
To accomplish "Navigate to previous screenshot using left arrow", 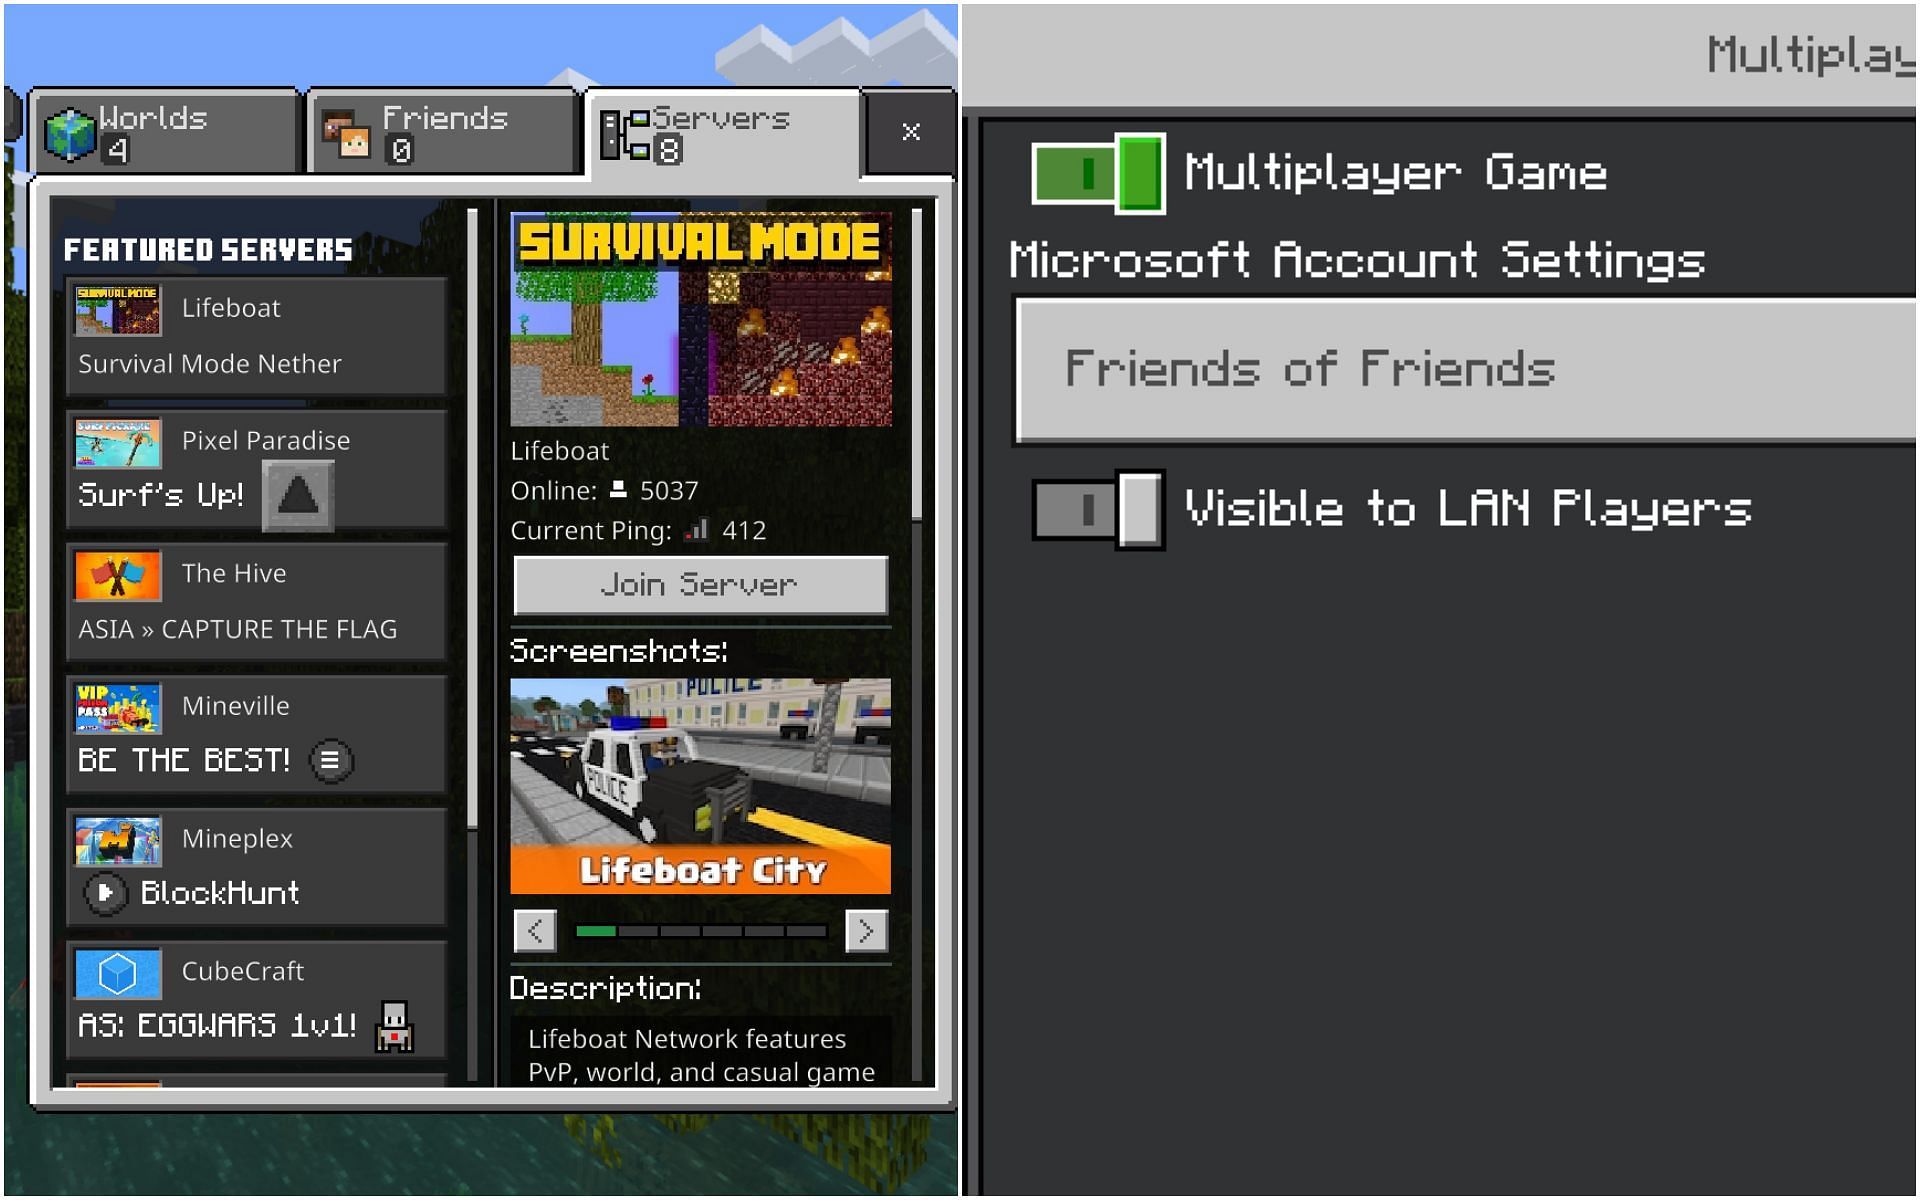I will tap(534, 929).
